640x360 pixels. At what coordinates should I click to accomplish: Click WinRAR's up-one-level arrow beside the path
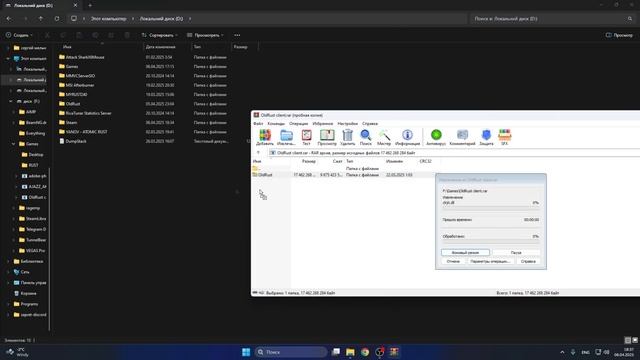point(258,153)
